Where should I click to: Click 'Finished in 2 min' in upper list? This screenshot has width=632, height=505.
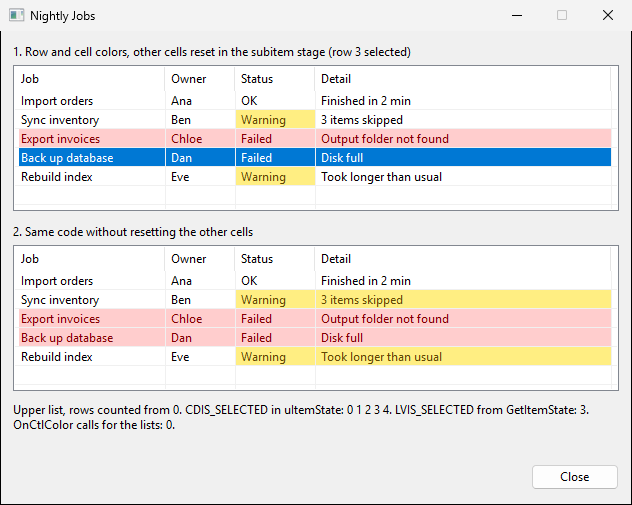[463, 101]
